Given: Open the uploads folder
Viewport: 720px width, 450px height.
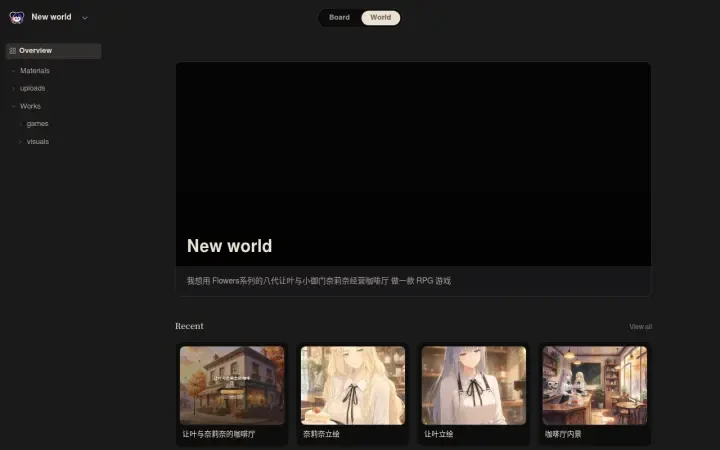Looking at the screenshot, I should [33, 88].
